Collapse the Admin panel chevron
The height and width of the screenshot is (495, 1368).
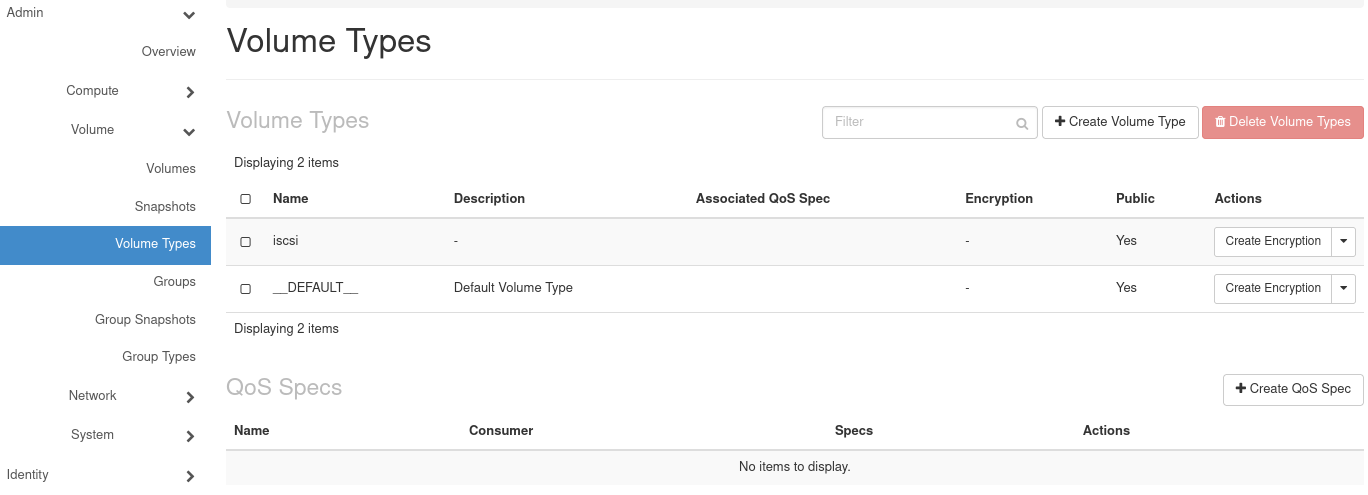pyautogui.click(x=189, y=15)
